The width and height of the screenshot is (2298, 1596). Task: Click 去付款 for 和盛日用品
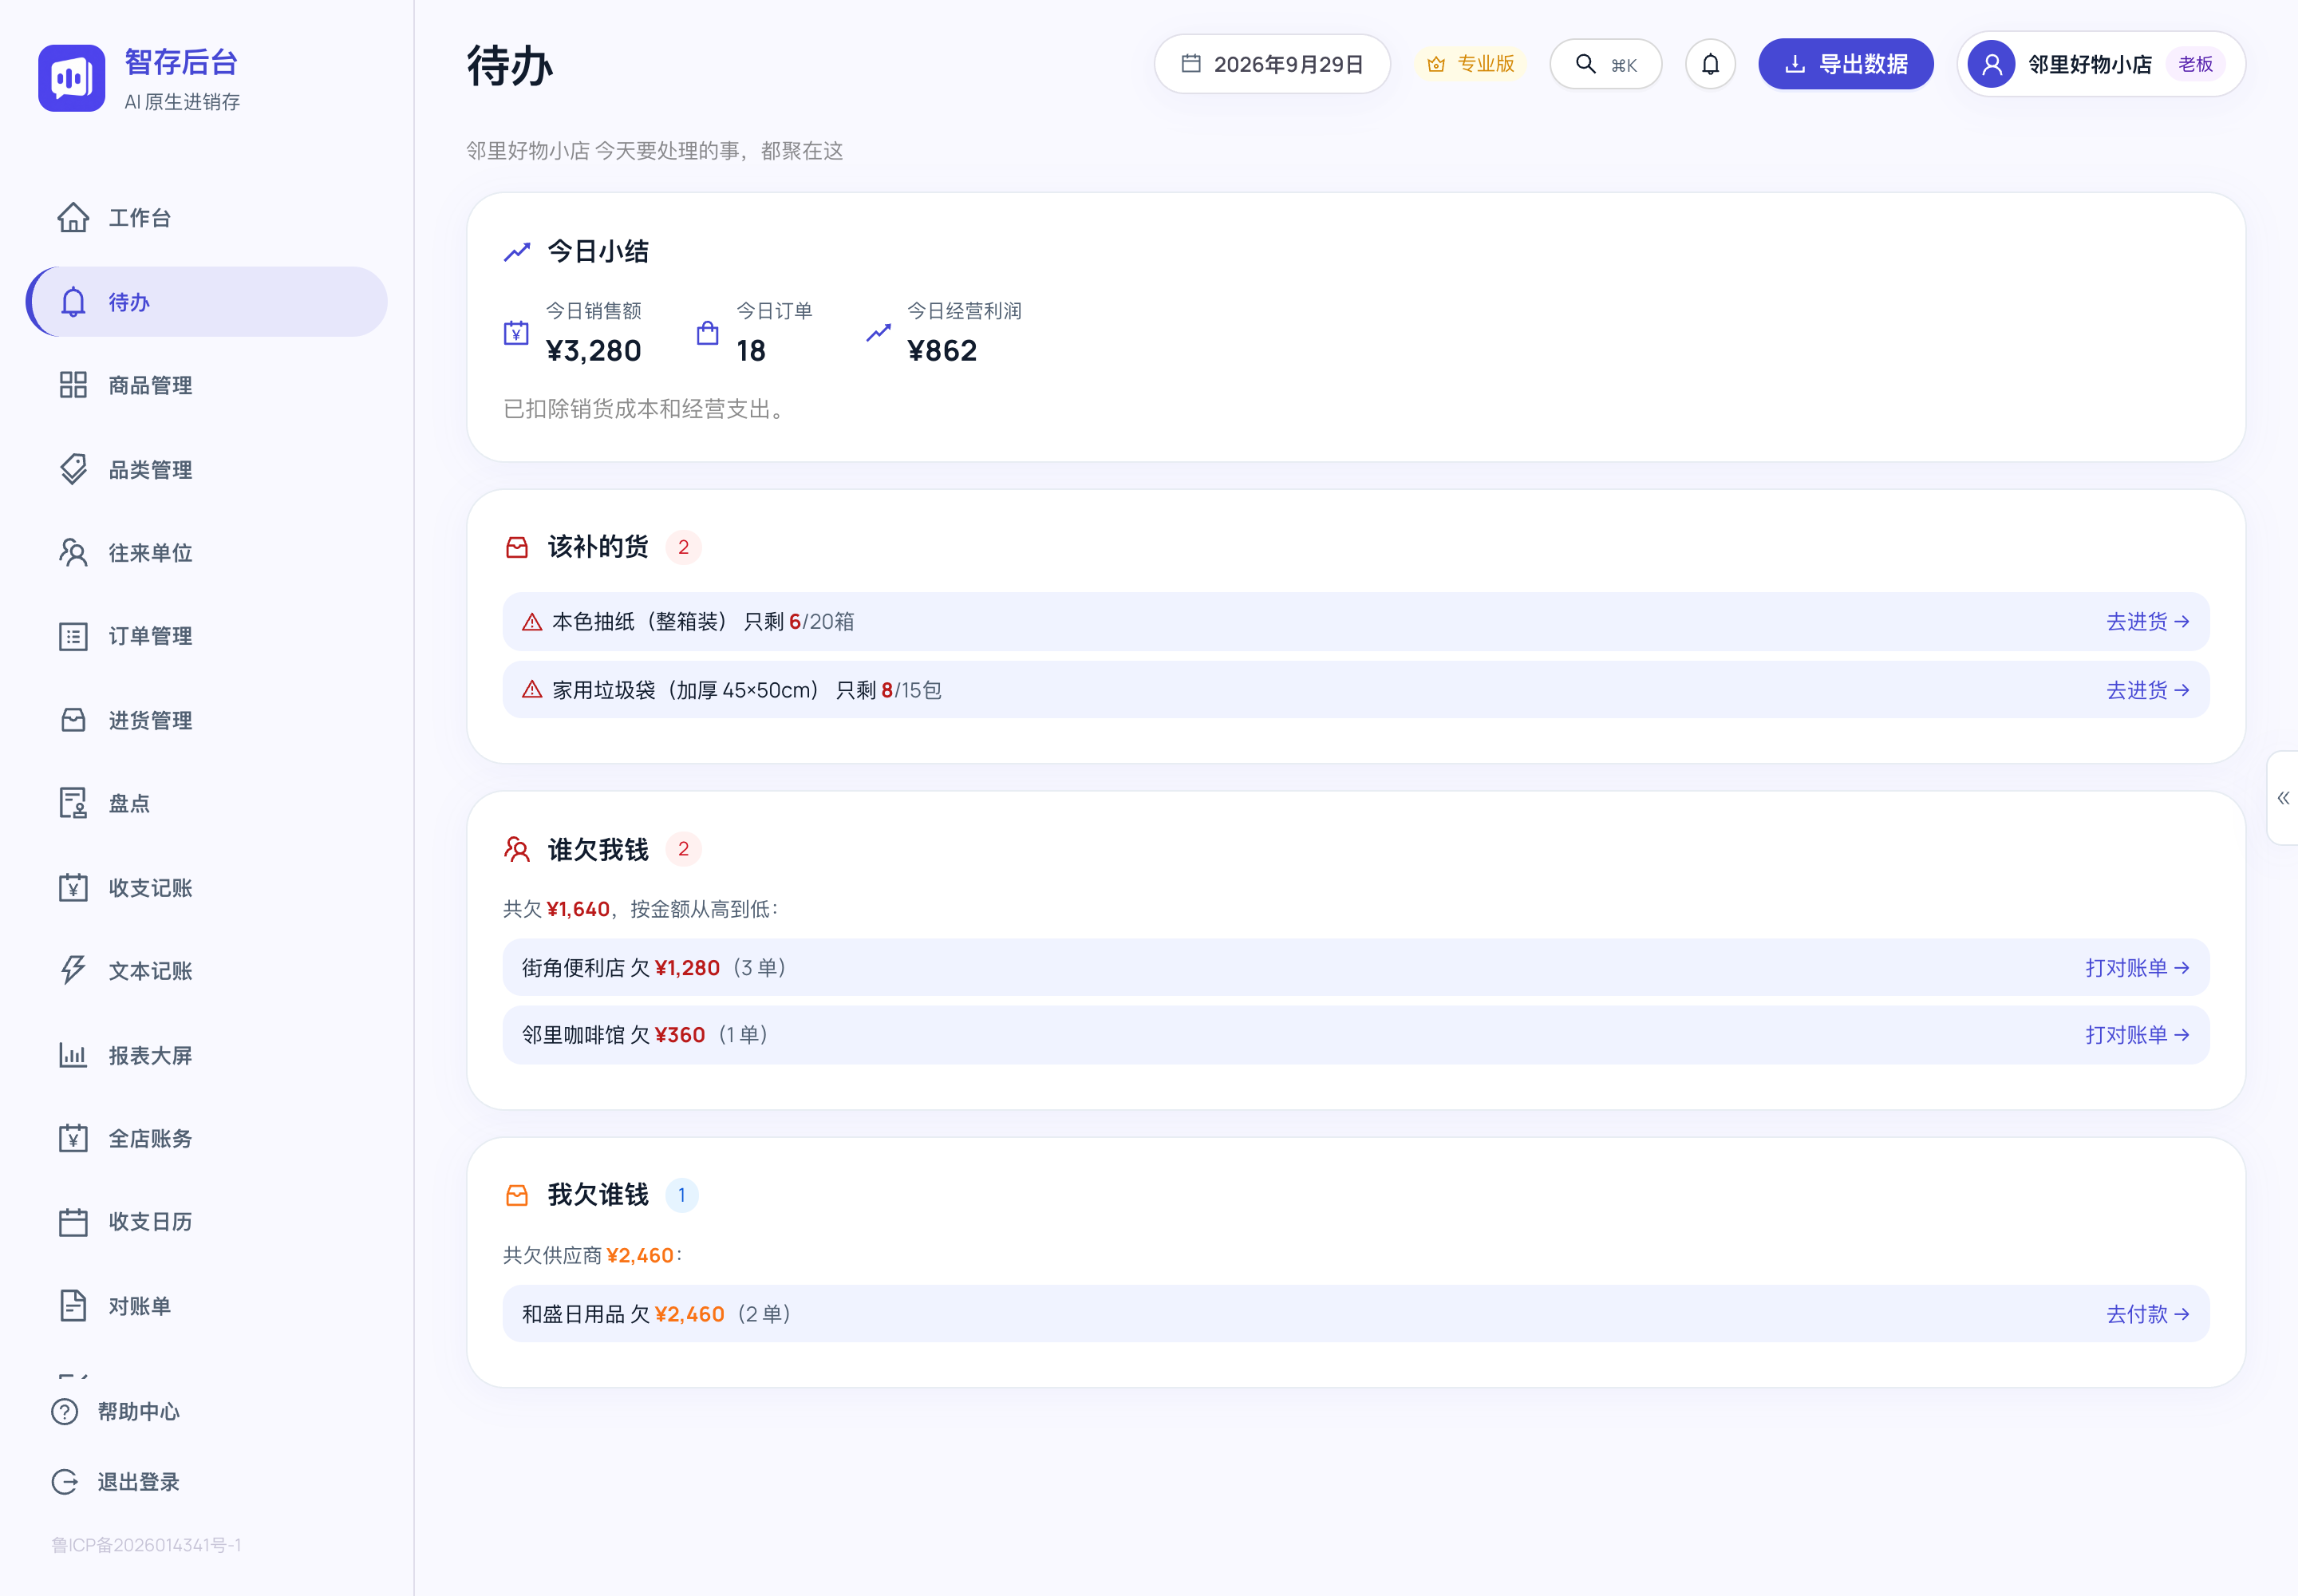click(x=2148, y=1314)
